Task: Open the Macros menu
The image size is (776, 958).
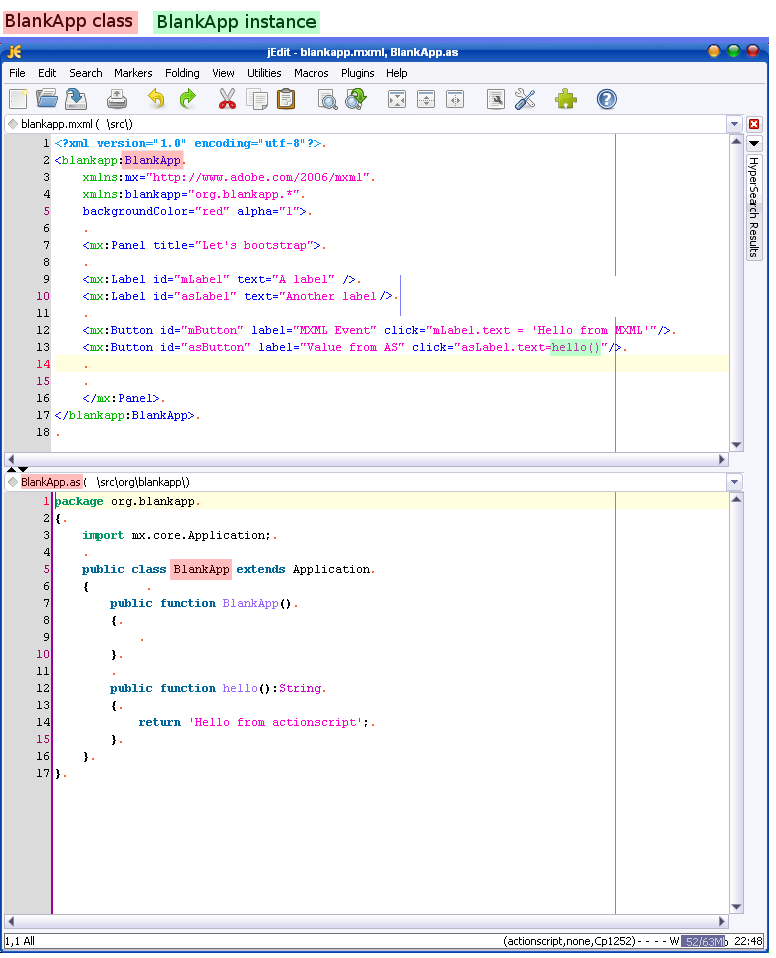Action: 311,73
